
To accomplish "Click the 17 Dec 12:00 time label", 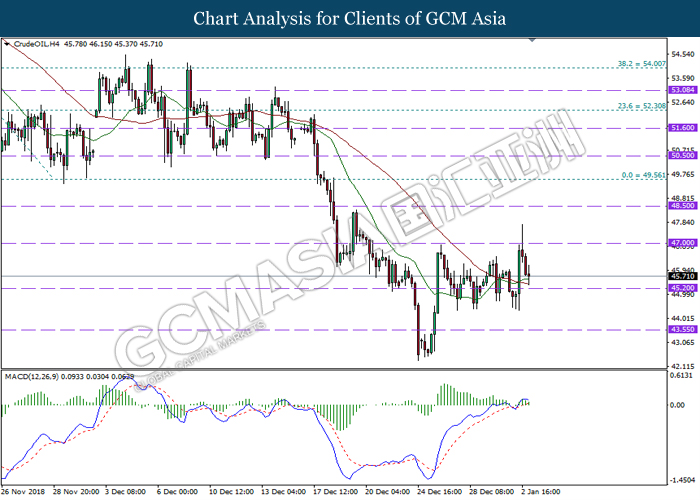I will pyautogui.click(x=336, y=492).
